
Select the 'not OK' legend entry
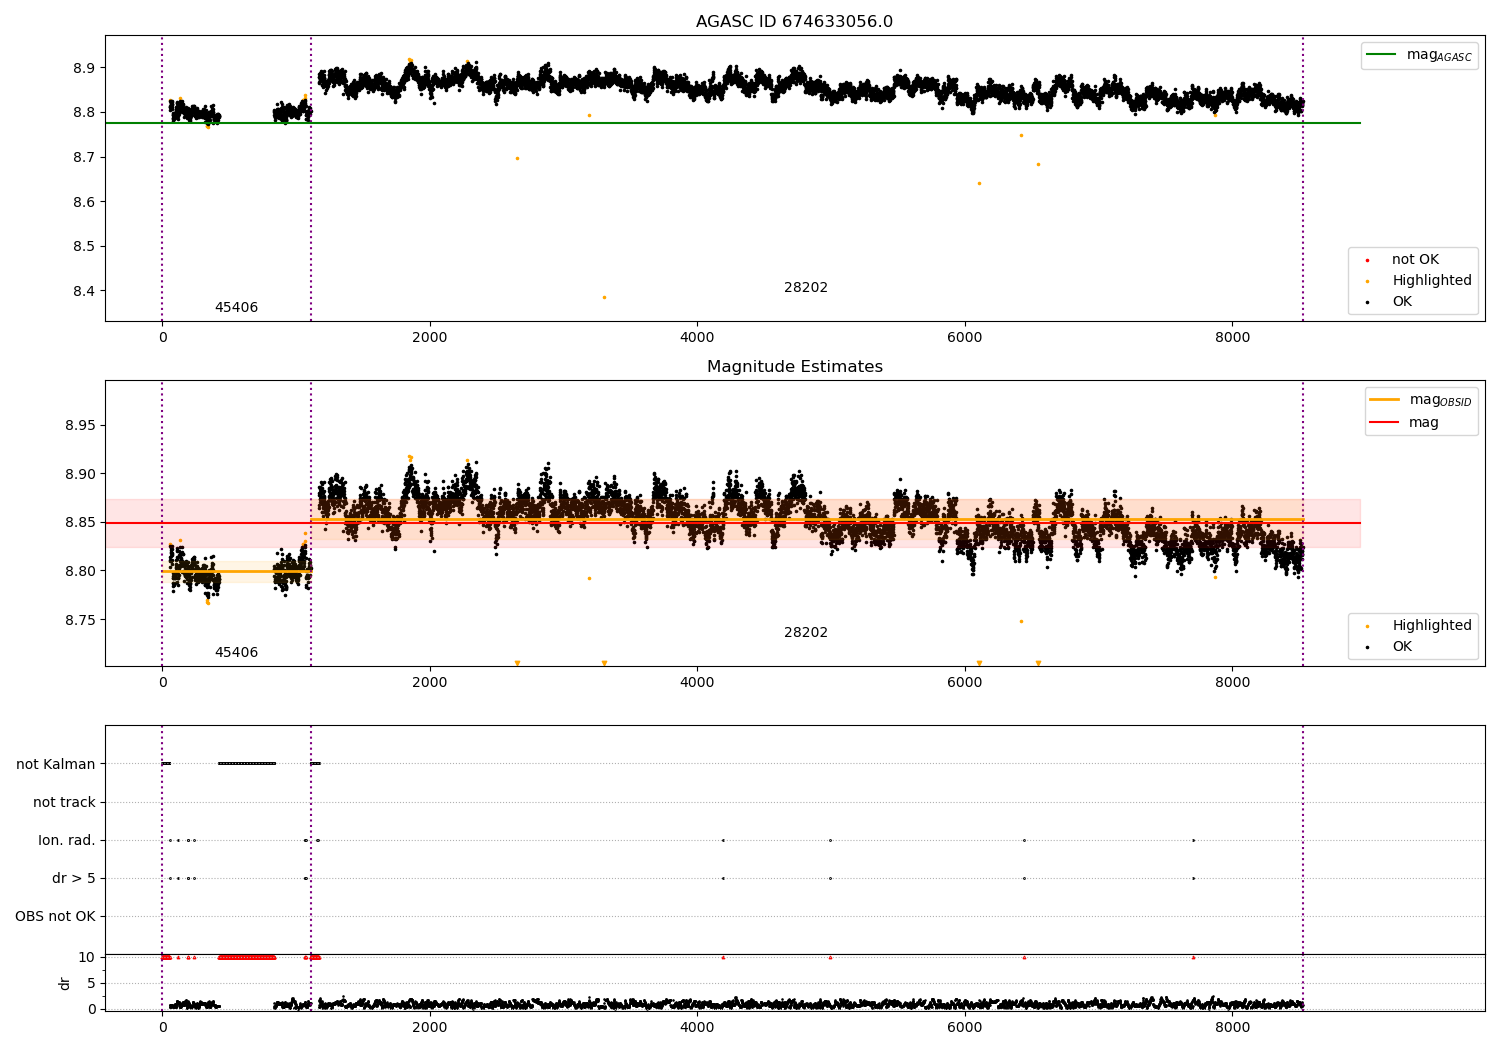pos(1415,260)
